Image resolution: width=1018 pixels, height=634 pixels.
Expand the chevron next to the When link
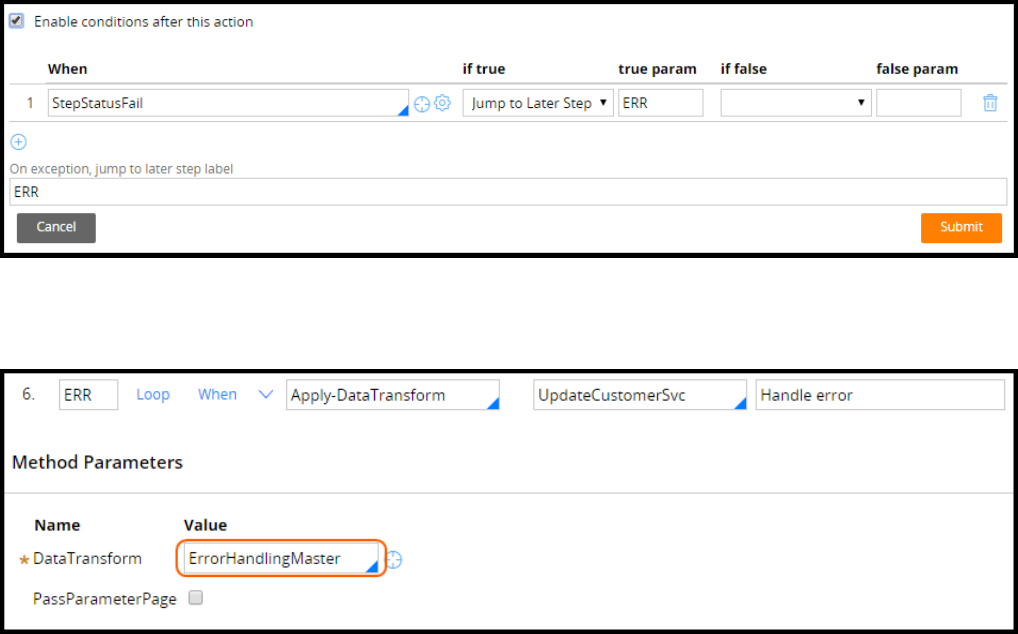pyautogui.click(x=266, y=395)
